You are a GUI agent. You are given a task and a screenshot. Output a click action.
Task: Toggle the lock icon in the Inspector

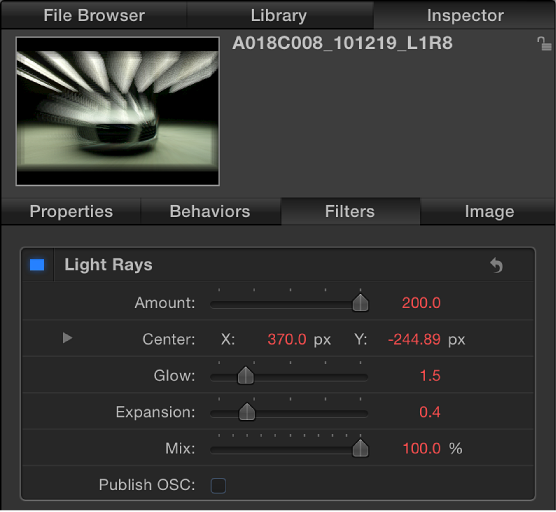pyautogui.click(x=544, y=44)
